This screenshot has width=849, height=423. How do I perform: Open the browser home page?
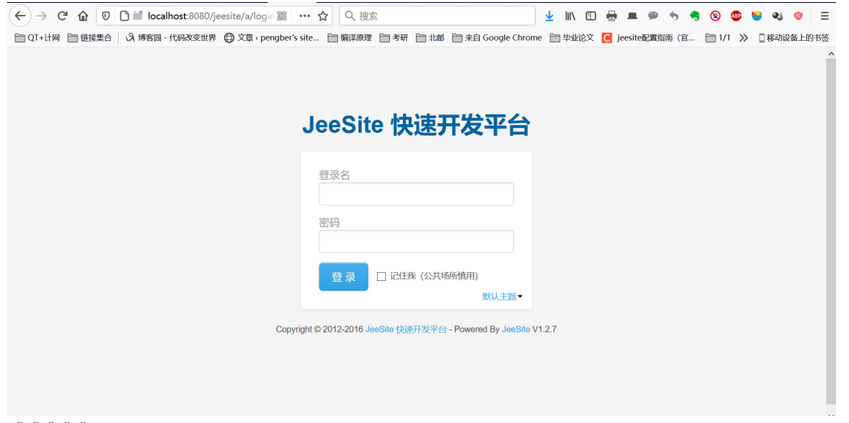(x=83, y=16)
